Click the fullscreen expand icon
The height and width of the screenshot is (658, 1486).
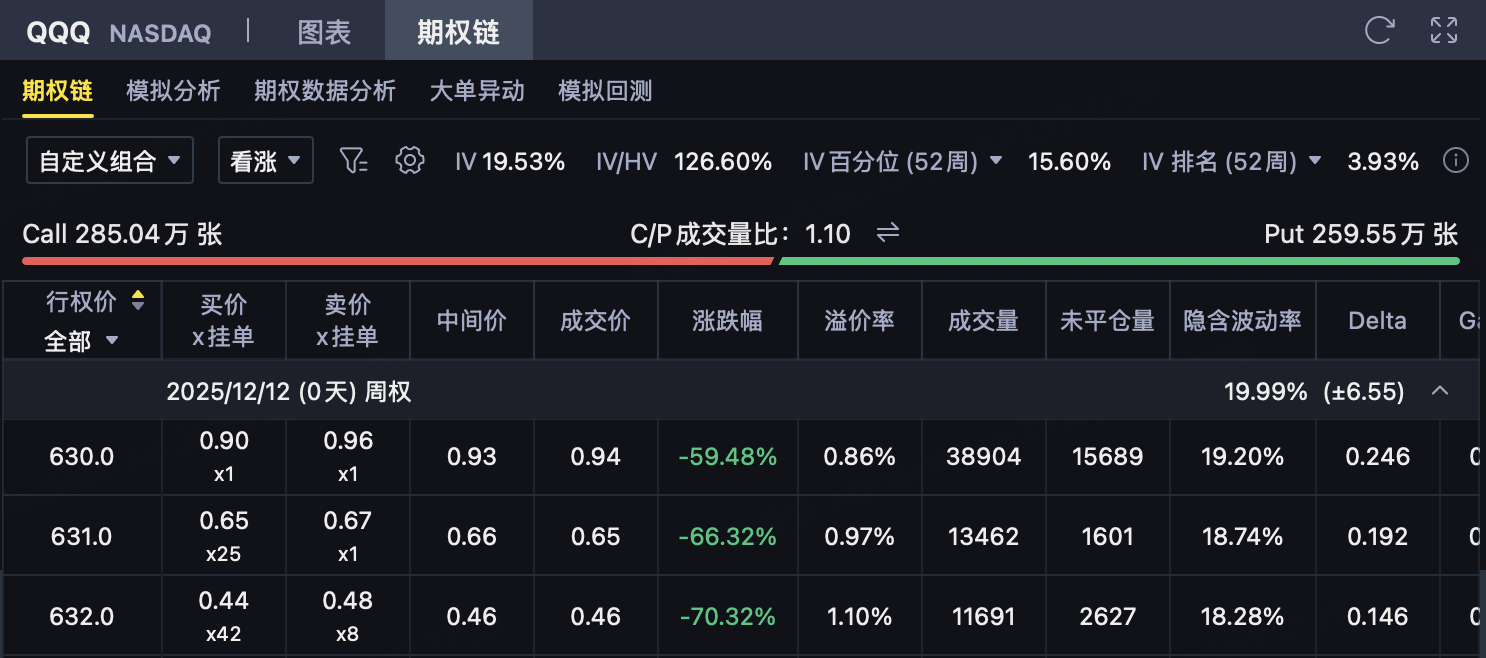tap(1443, 30)
